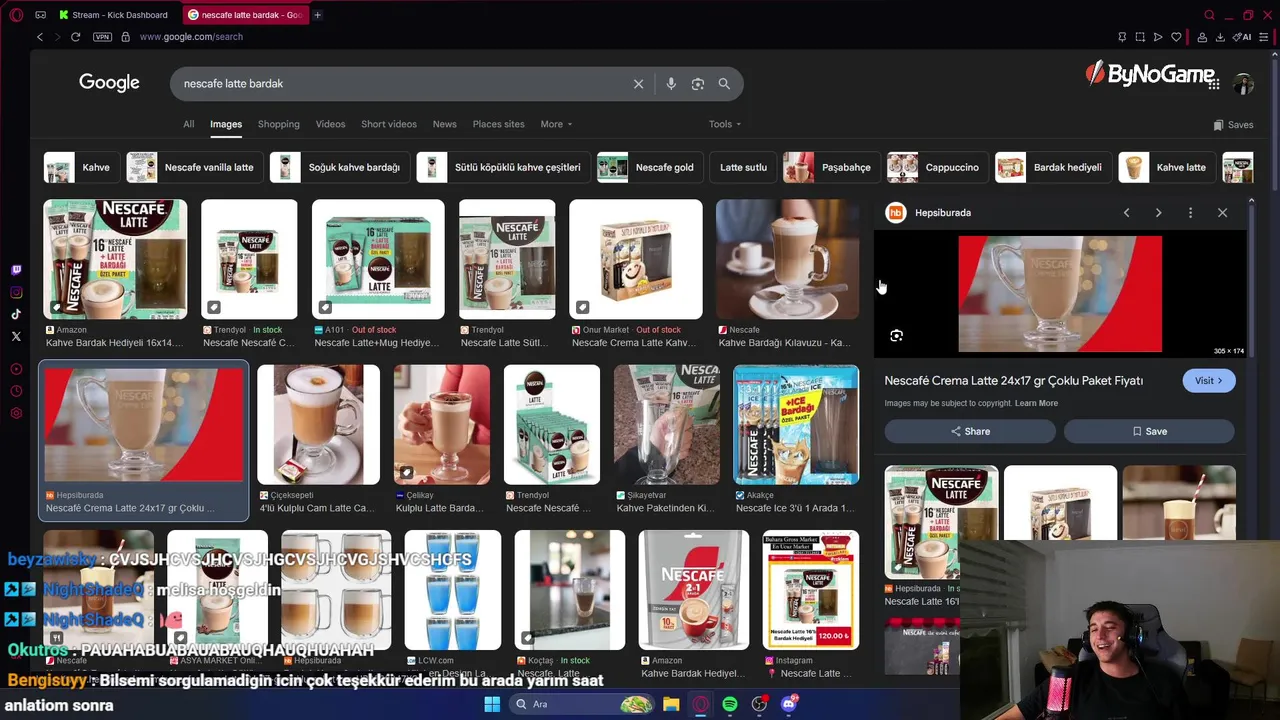The image size is (1280, 720).
Task: Clear the search box with the X icon
Action: click(x=638, y=84)
